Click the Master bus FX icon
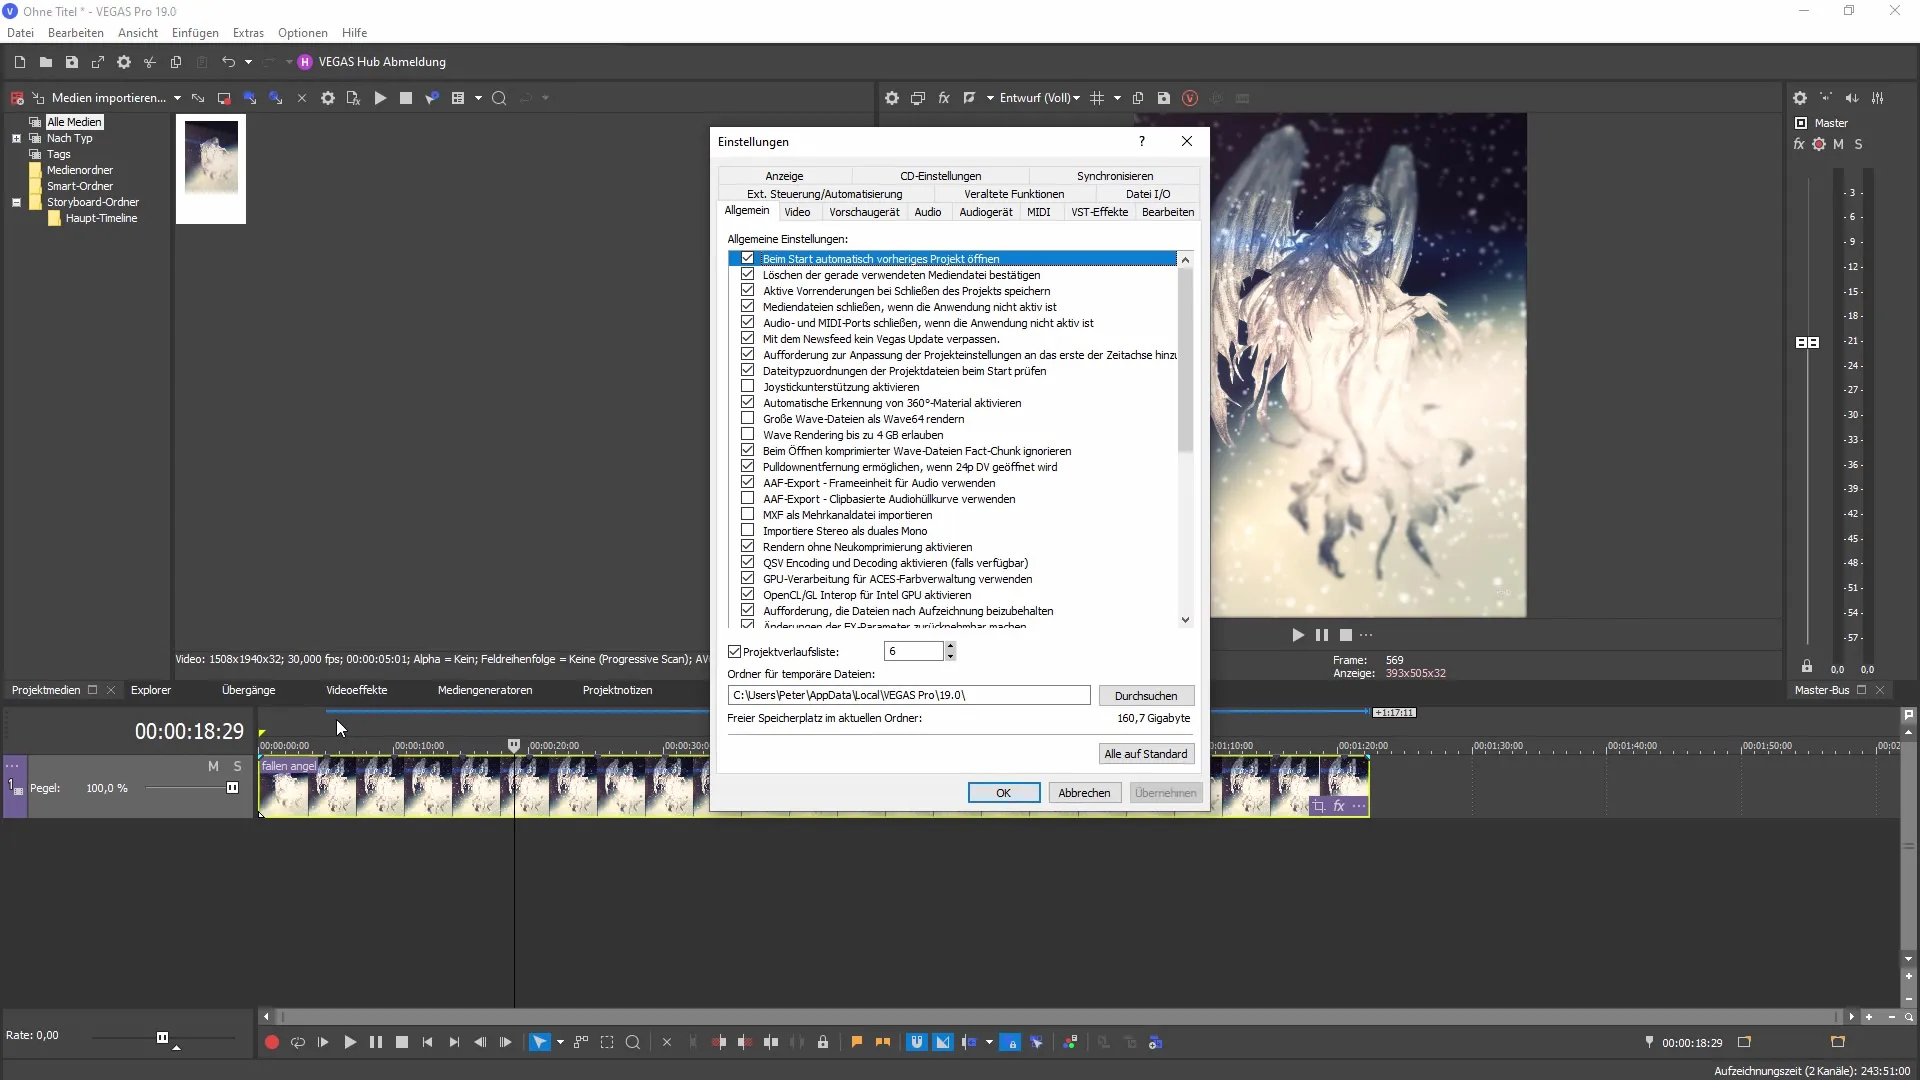Screen dimensions: 1920x1080 (1799, 144)
